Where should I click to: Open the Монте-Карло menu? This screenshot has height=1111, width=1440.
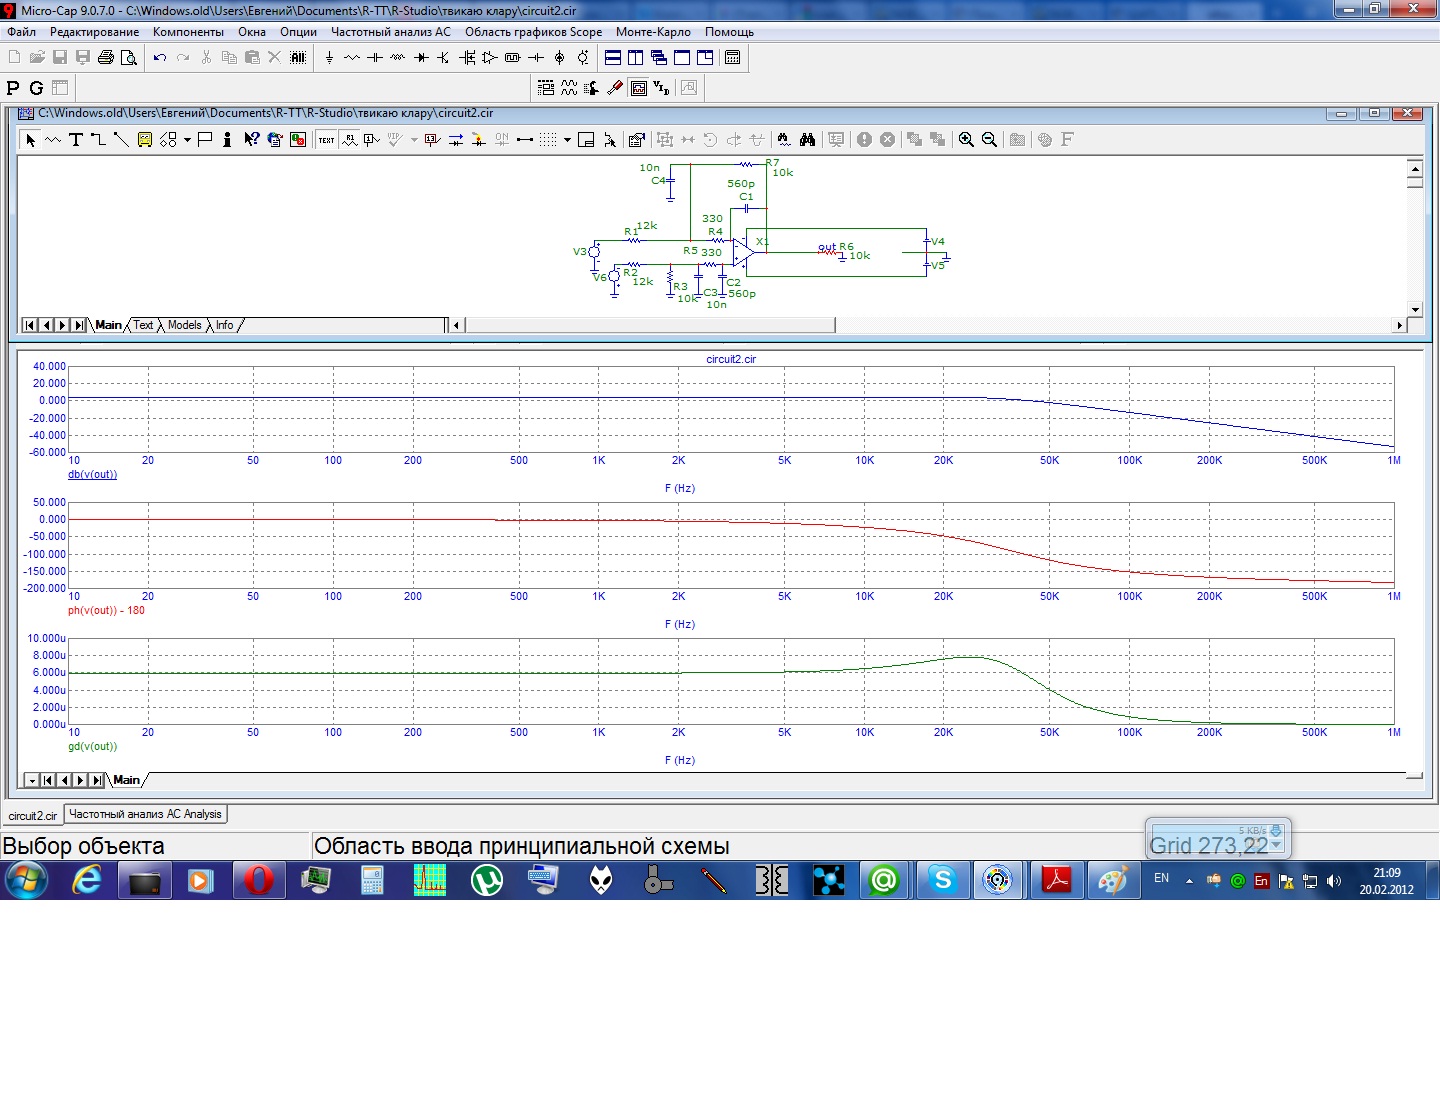653,32
